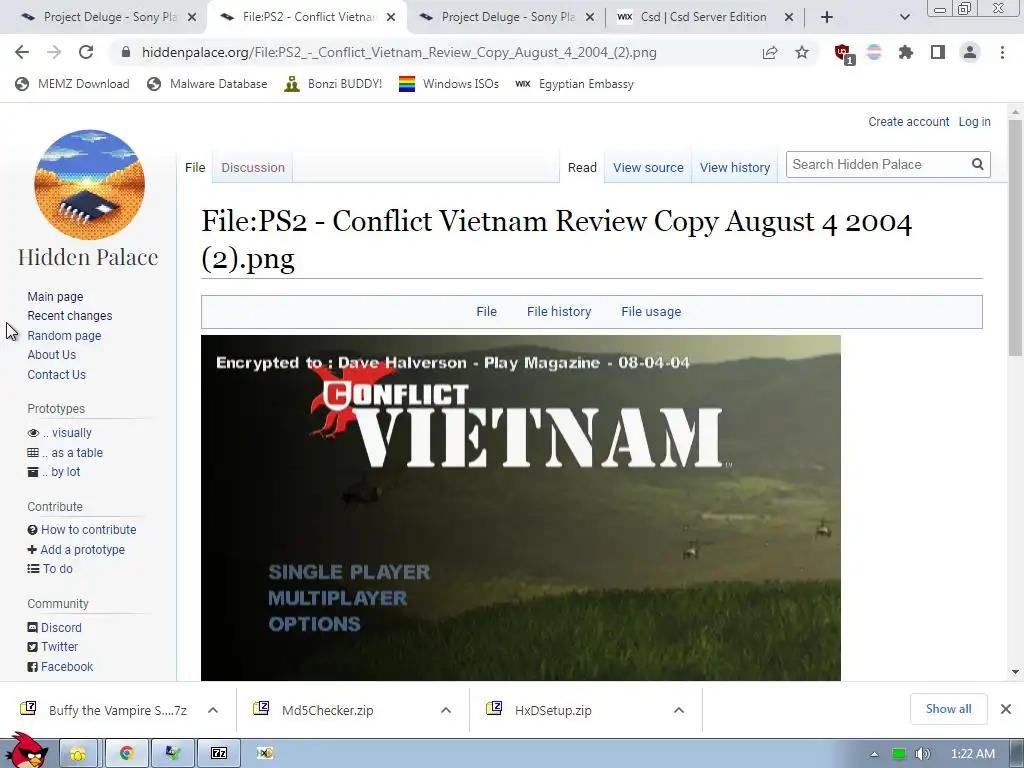Click the volume speaker tray icon

click(x=922, y=754)
